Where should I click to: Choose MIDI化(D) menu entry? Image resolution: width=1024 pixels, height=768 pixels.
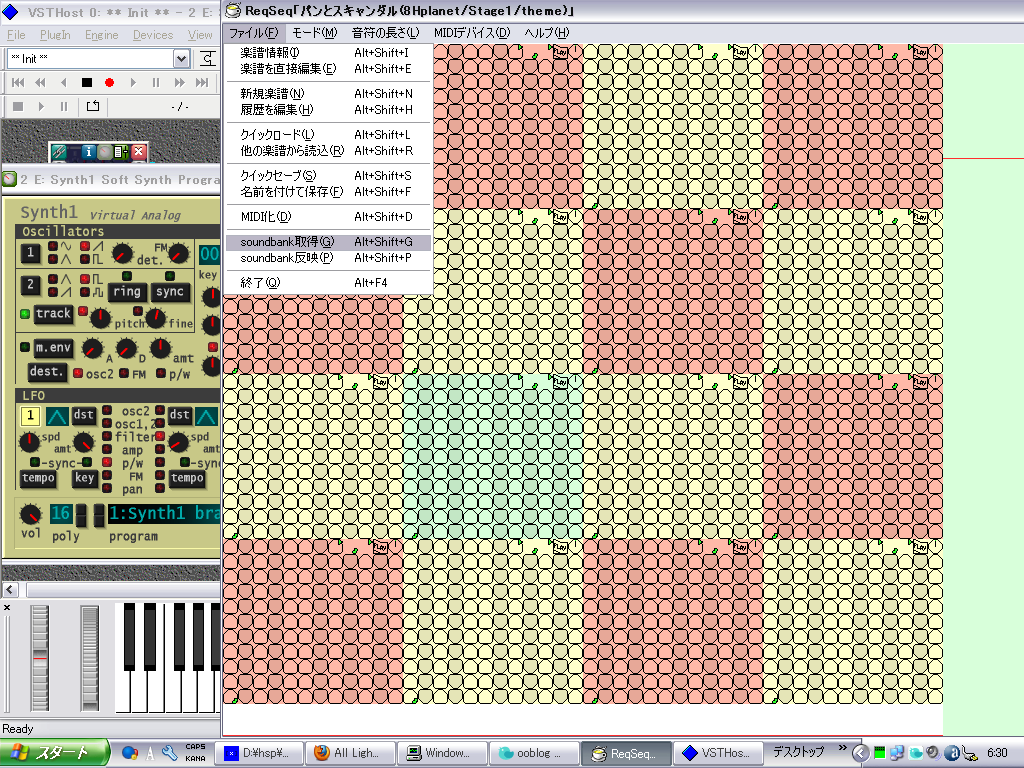(328, 217)
